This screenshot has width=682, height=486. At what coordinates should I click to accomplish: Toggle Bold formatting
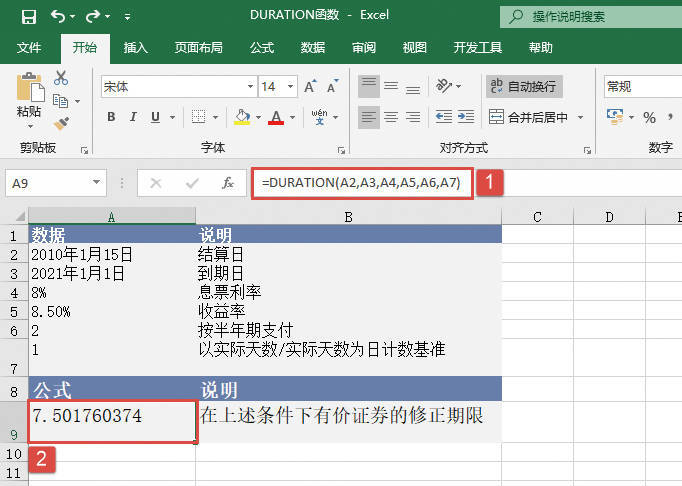pyautogui.click(x=111, y=117)
